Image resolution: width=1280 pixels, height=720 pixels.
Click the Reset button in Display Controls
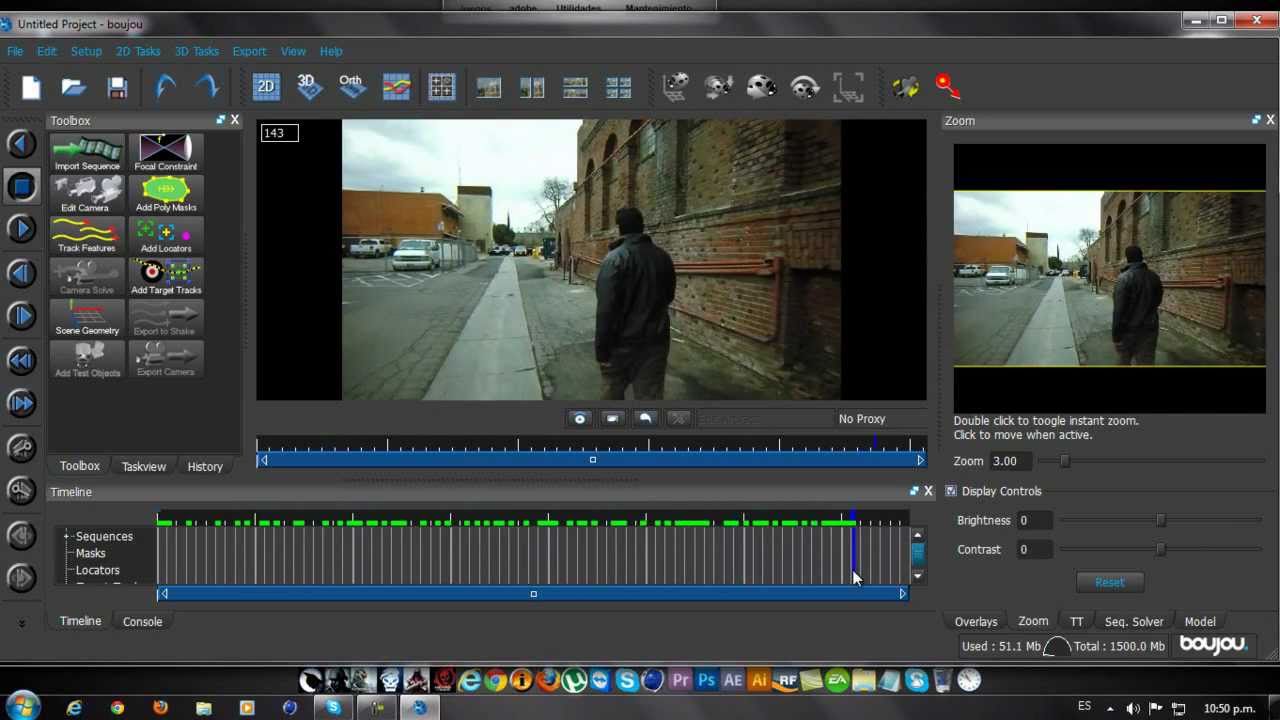[x=1109, y=581]
